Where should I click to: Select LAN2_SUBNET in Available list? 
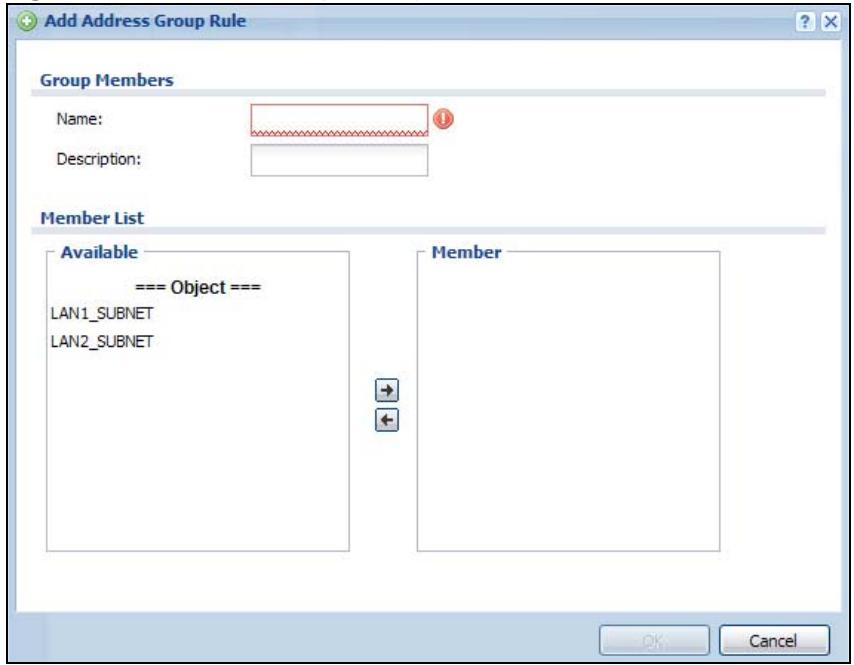tap(102, 341)
